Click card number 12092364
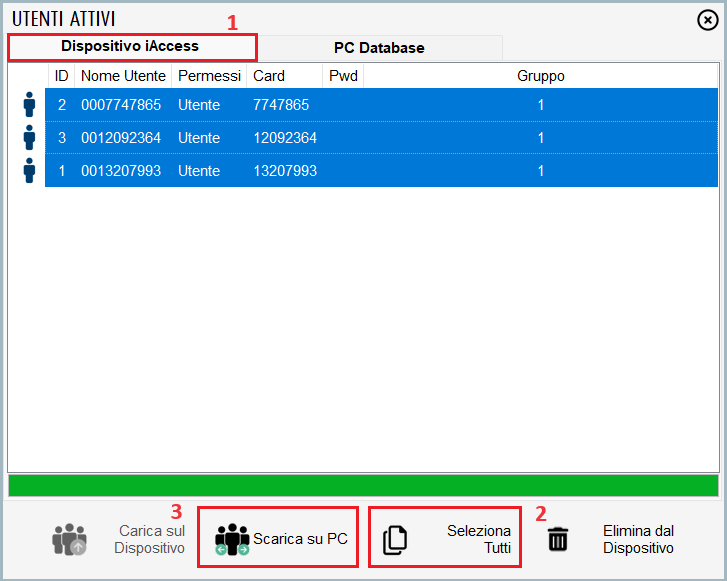Screen dimensions: 727x581 (x=285, y=138)
